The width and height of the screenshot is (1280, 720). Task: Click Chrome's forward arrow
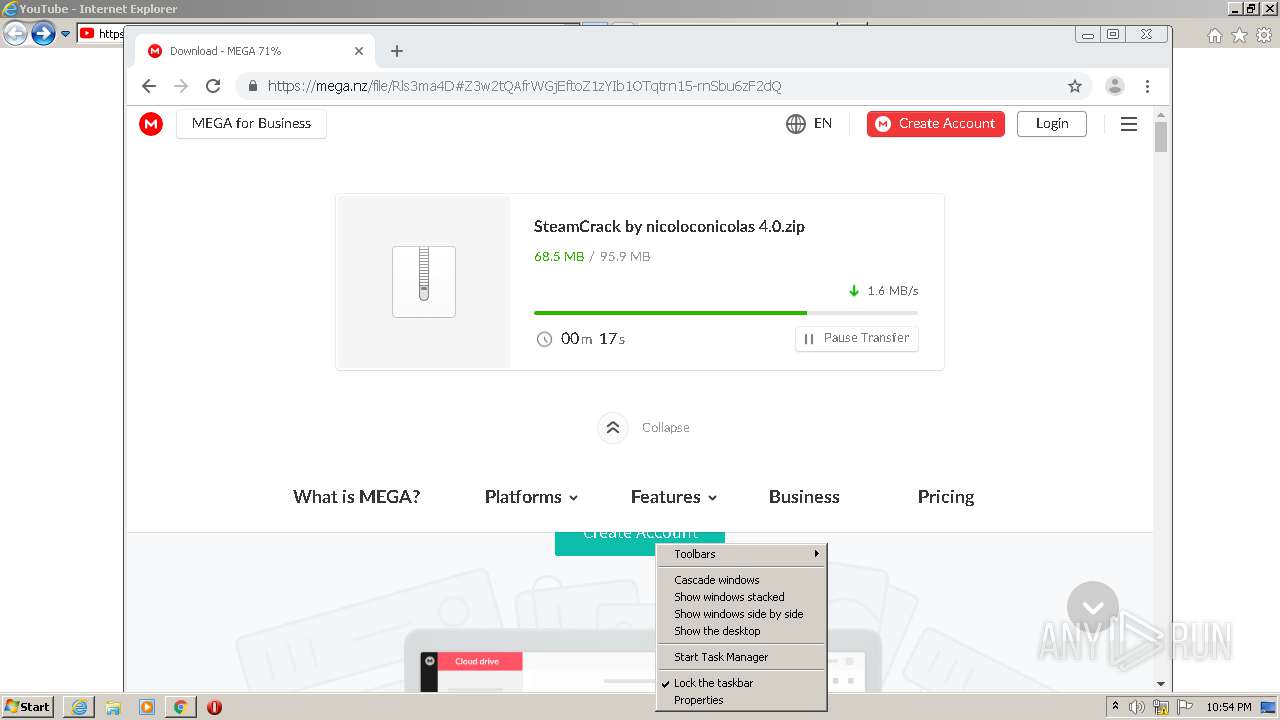click(181, 86)
